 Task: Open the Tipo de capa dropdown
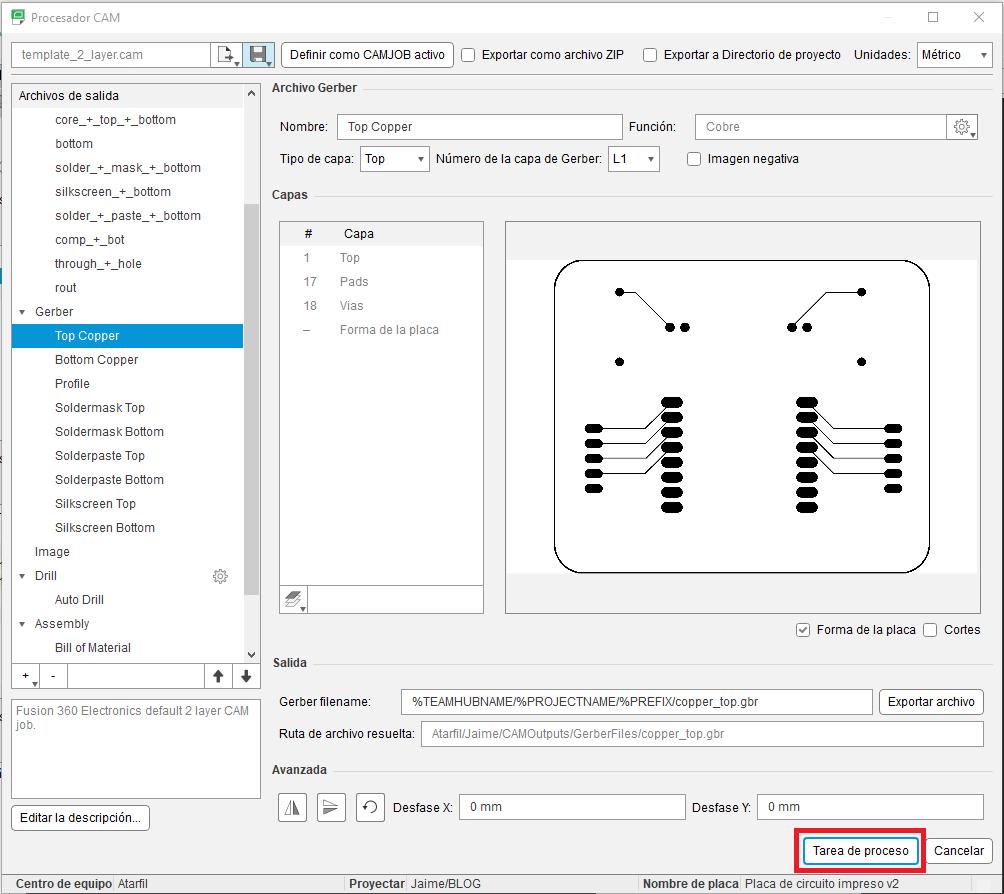[394, 159]
